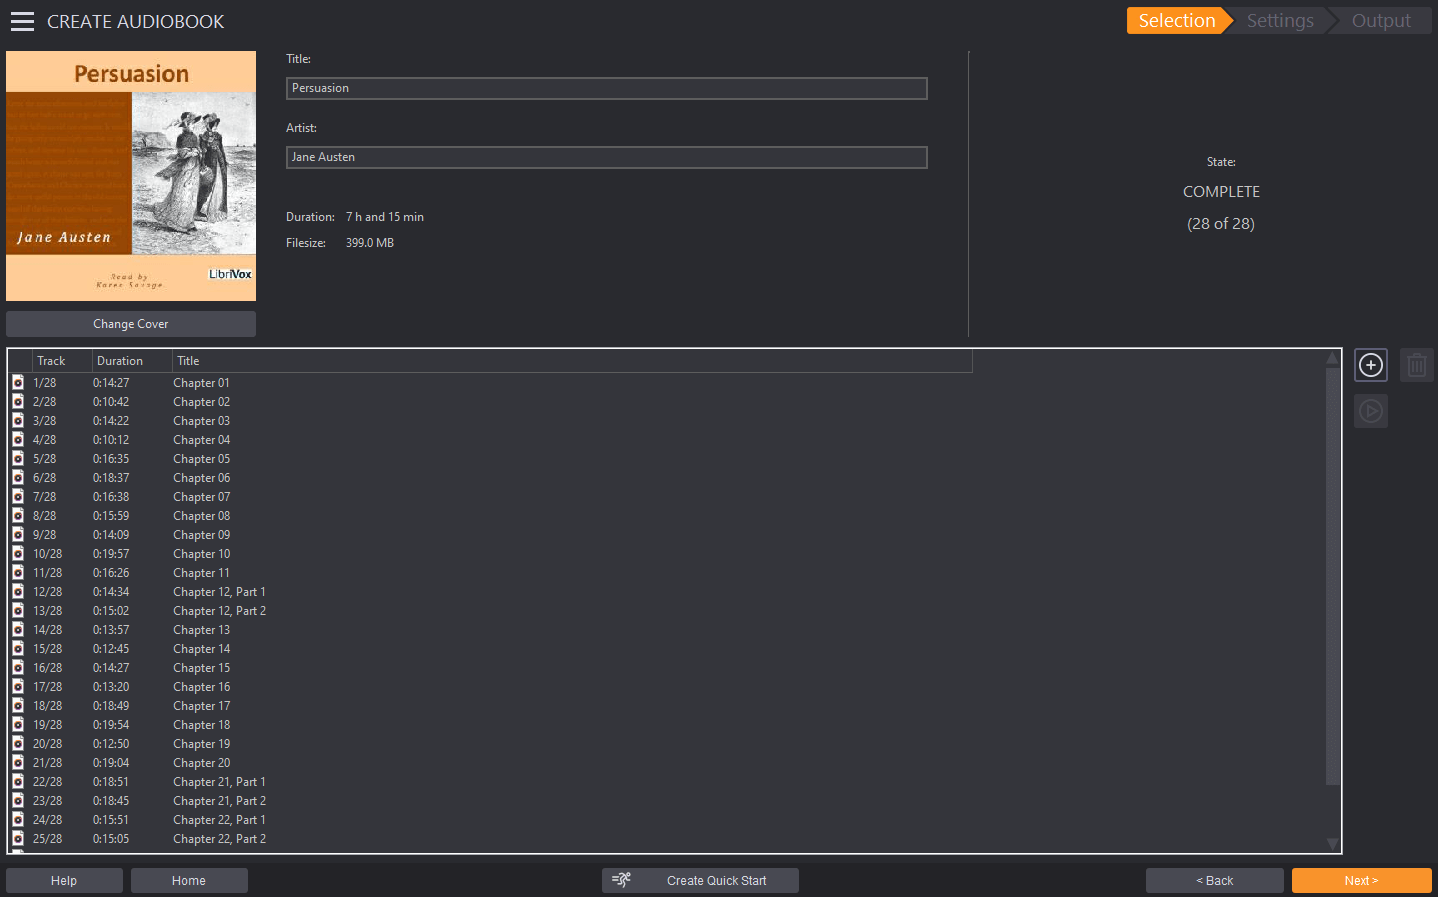Select the Chapter 12, Part 1 track row

tap(219, 591)
